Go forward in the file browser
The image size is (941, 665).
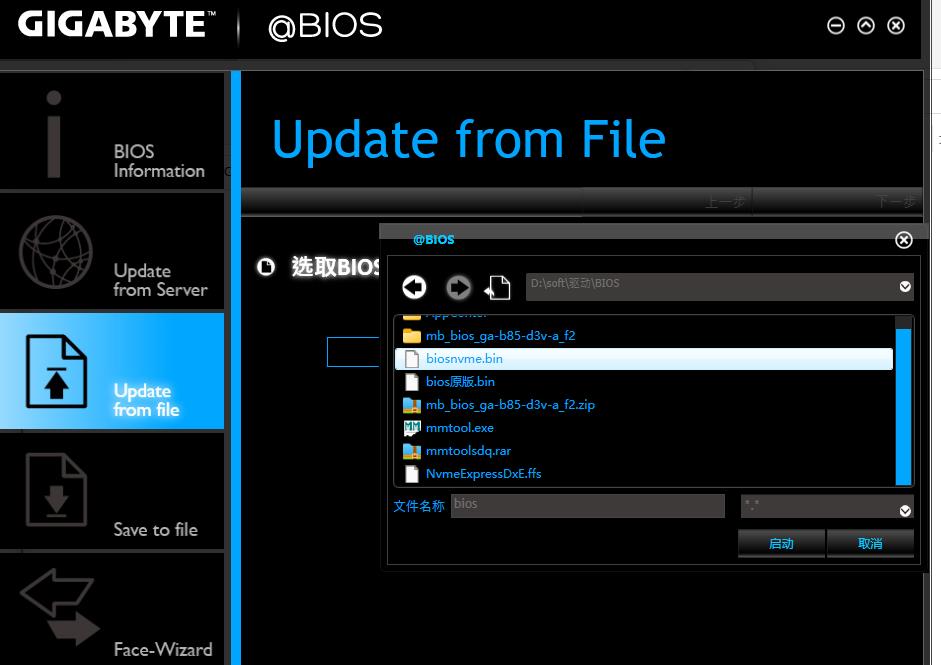458,287
